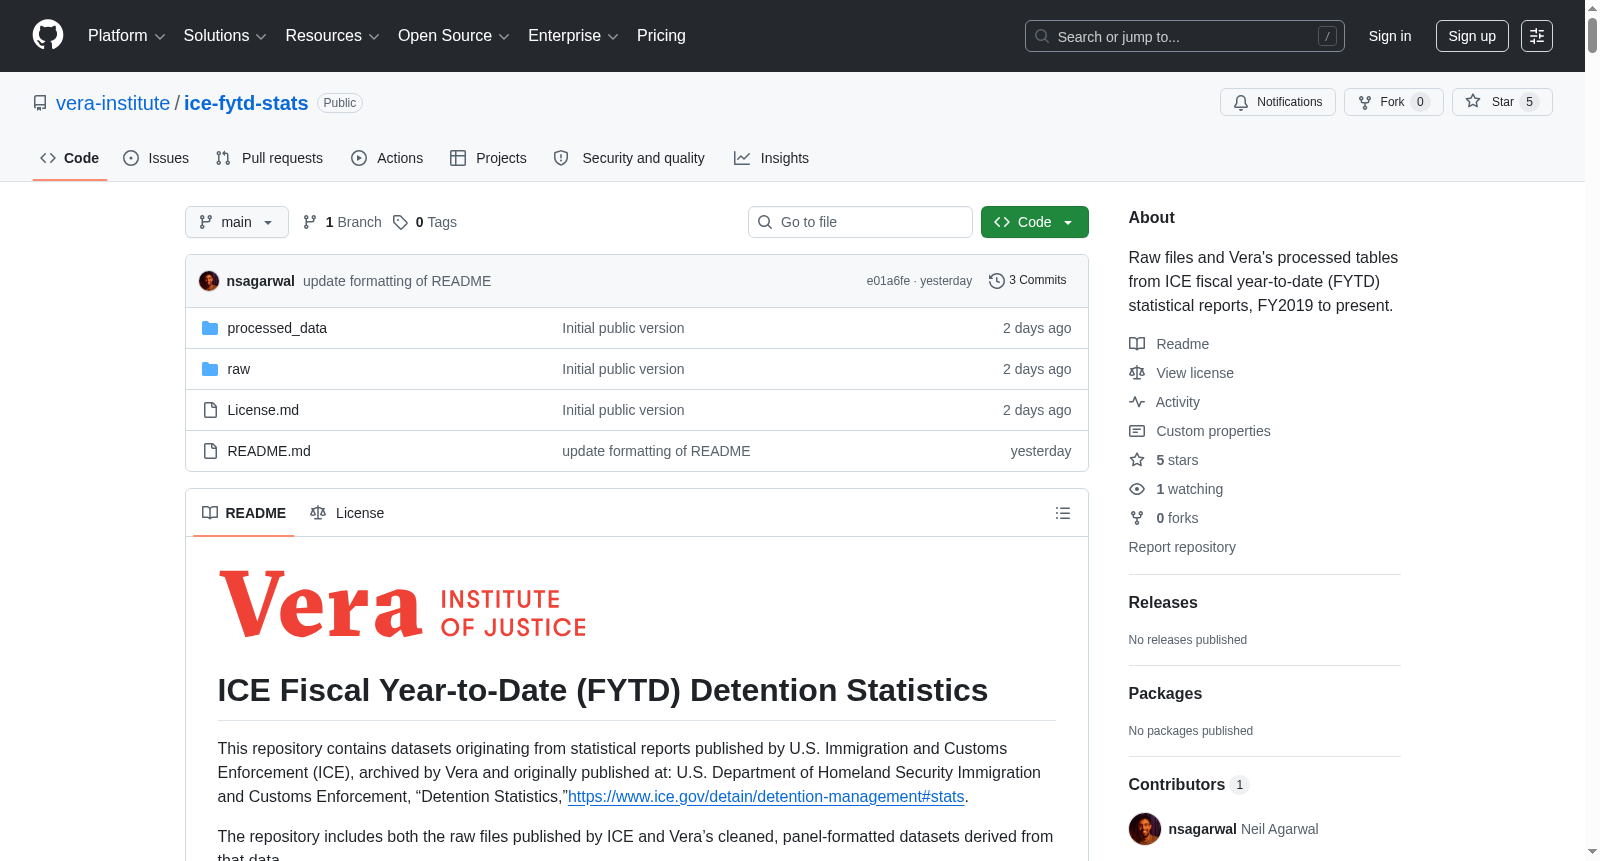Open the GitHub homepage logo
This screenshot has width=1600, height=861.
pos(48,35)
